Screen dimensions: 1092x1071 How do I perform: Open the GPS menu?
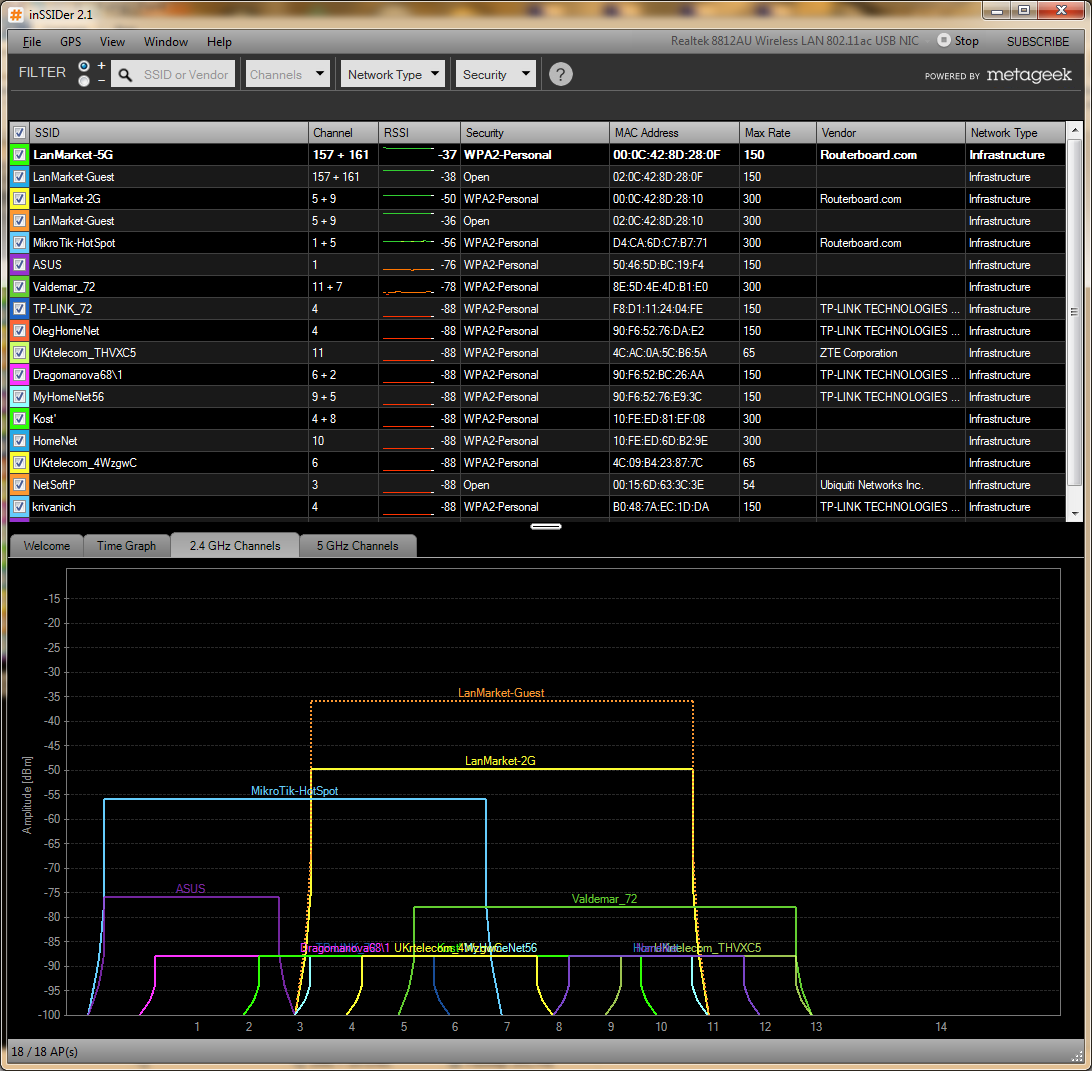click(x=70, y=42)
